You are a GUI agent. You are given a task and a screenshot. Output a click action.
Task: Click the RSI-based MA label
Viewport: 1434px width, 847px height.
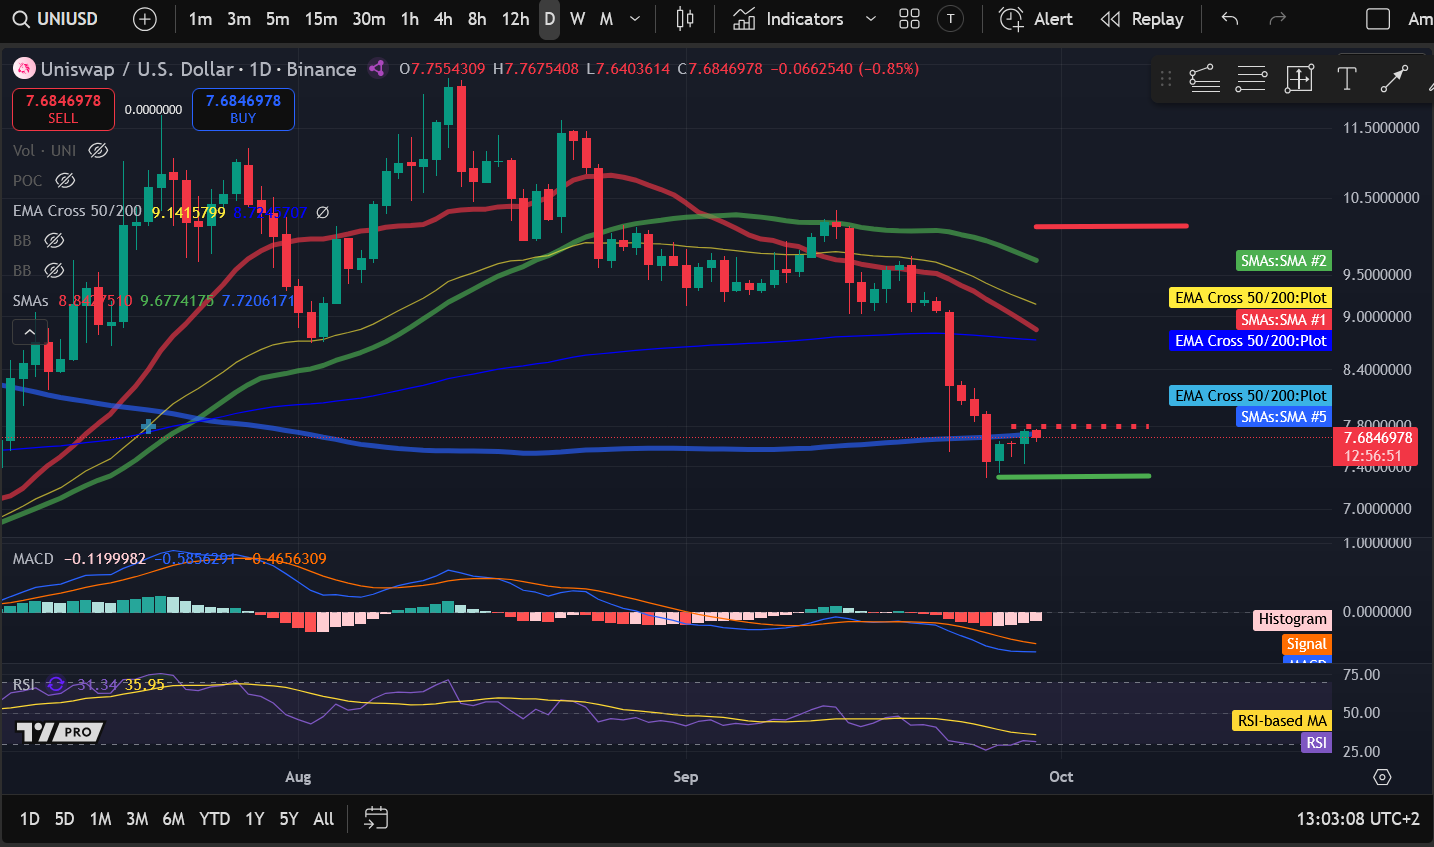(x=1282, y=721)
